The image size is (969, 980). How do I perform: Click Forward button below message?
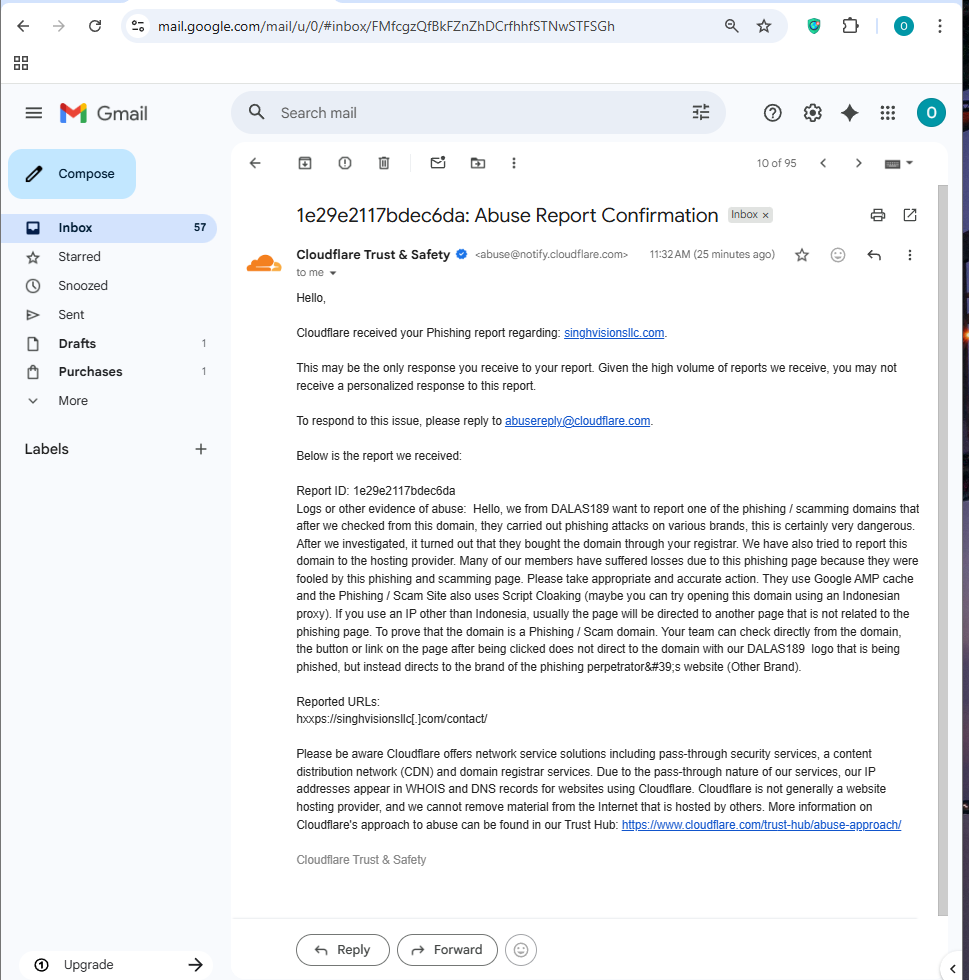[447, 950]
